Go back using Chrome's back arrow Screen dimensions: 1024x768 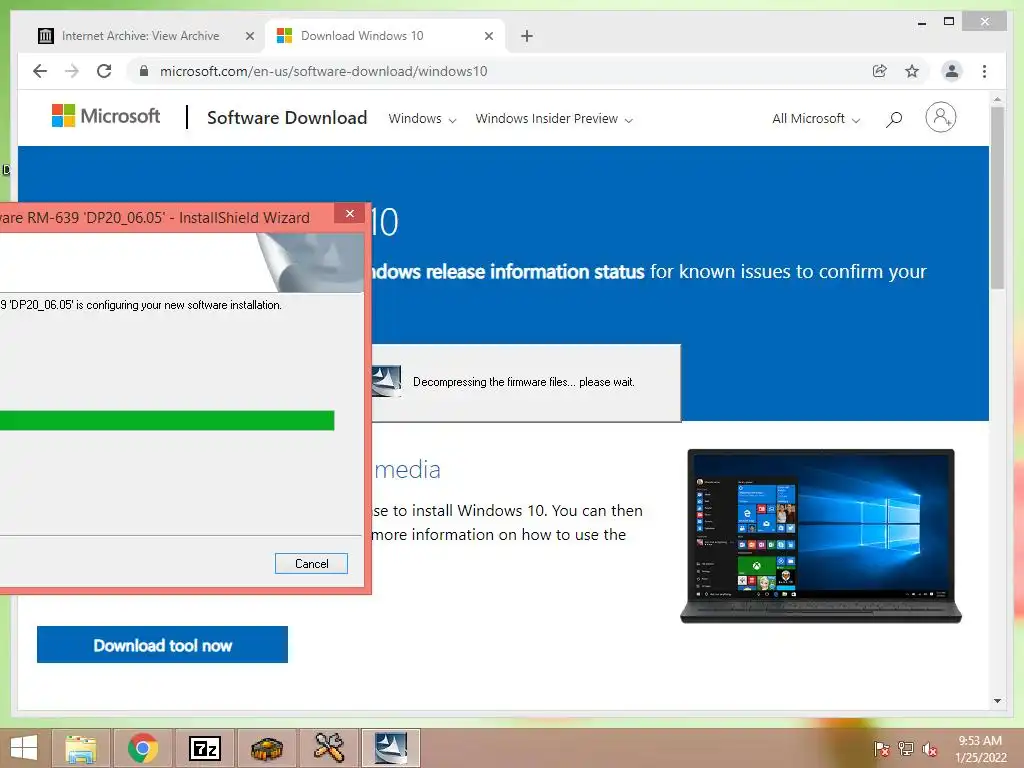pyautogui.click(x=40, y=71)
